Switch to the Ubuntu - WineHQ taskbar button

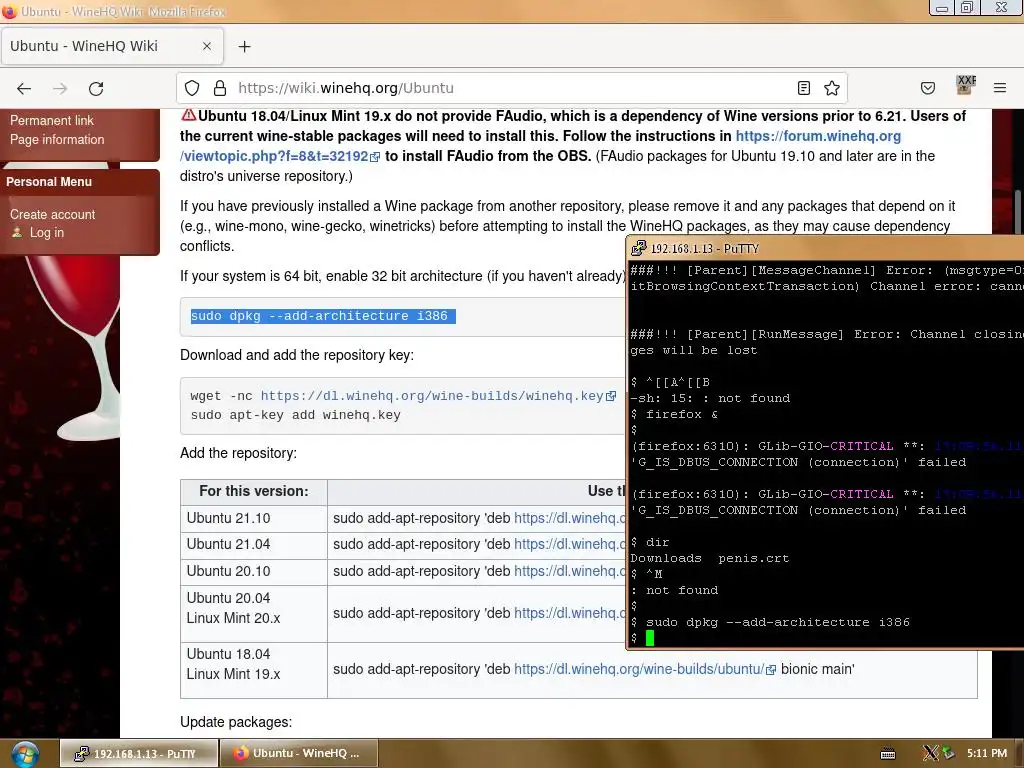[x=299, y=753]
